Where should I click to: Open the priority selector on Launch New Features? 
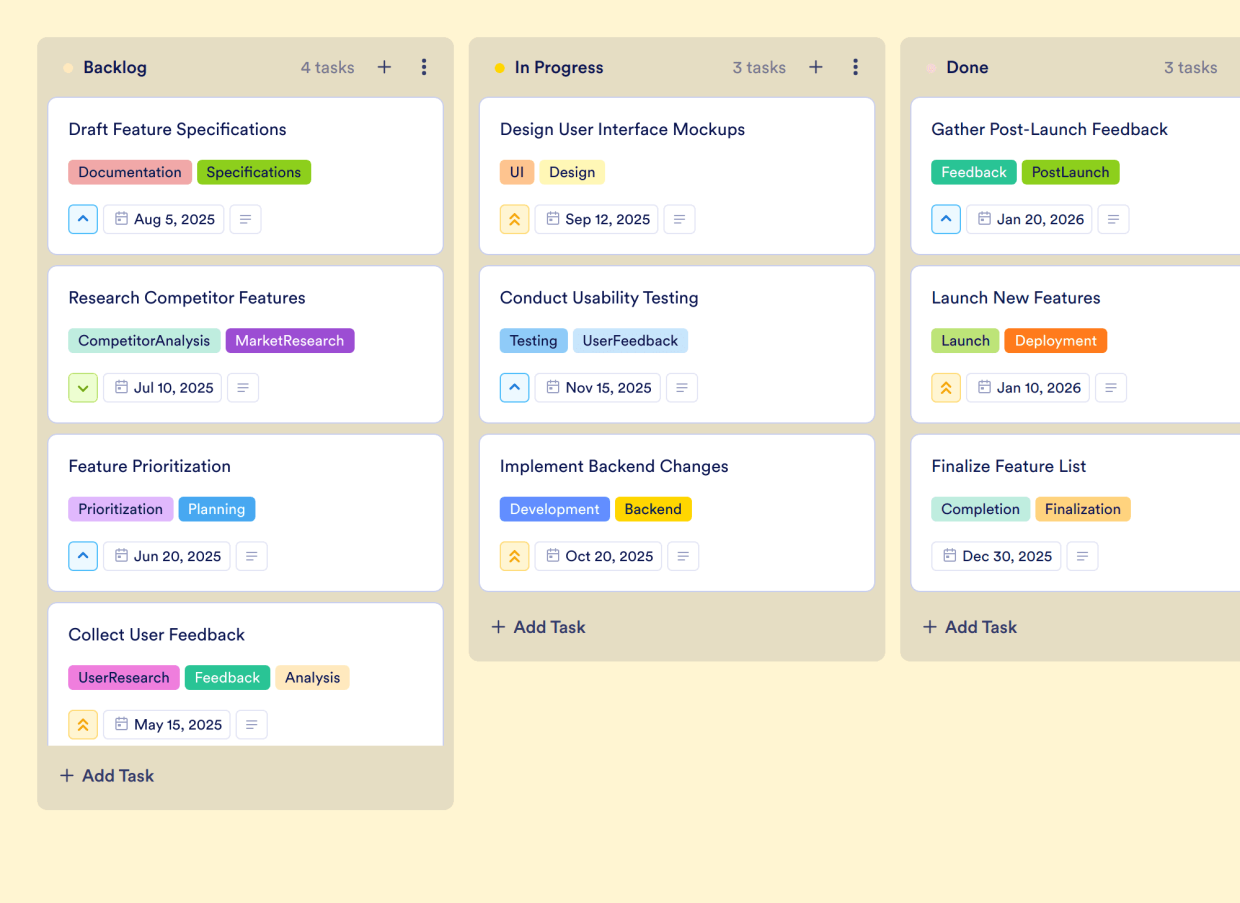946,387
